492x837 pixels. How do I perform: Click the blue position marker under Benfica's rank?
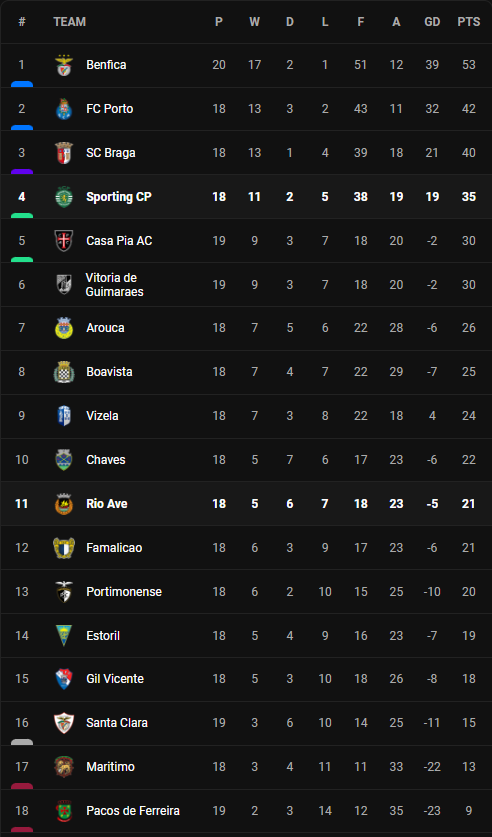pos(22,84)
